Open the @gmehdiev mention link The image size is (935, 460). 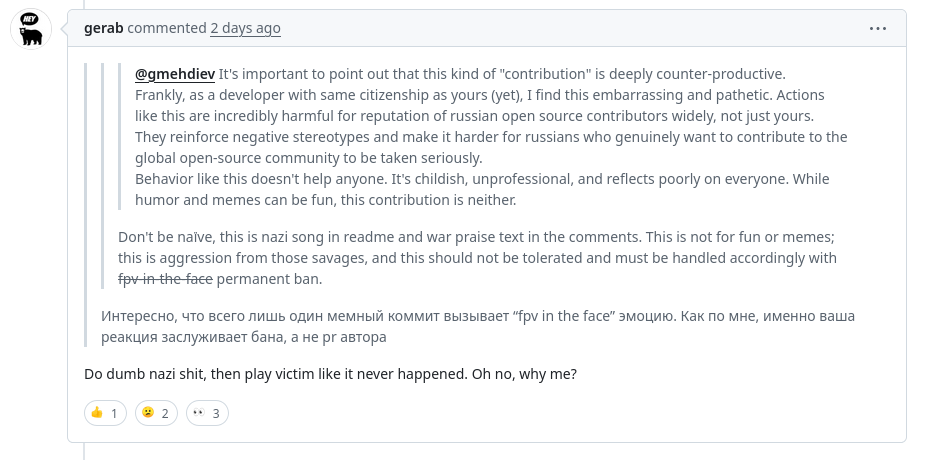[175, 74]
